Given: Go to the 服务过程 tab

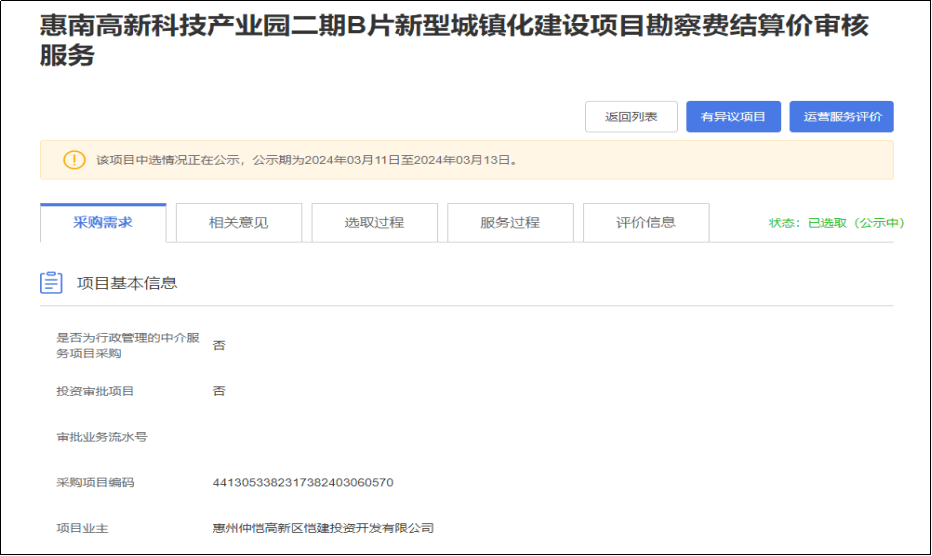Looking at the screenshot, I should (x=510, y=223).
